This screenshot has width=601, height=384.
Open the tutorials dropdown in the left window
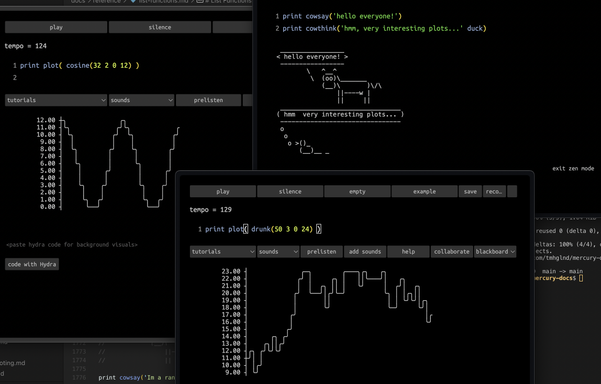56,100
